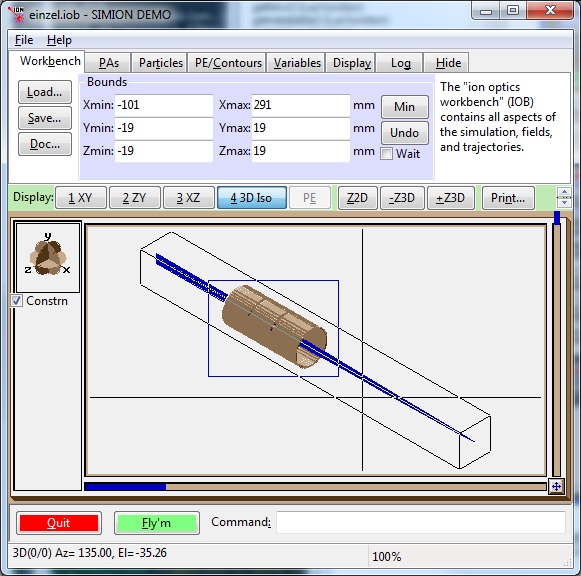This screenshot has width=581, height=576.
Task: Click the PE view button
Action: click(310, 198)
